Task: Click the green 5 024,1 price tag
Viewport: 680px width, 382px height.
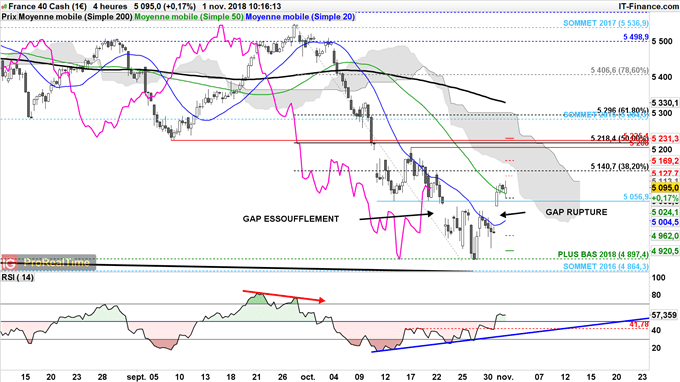Action: [665, 212]
